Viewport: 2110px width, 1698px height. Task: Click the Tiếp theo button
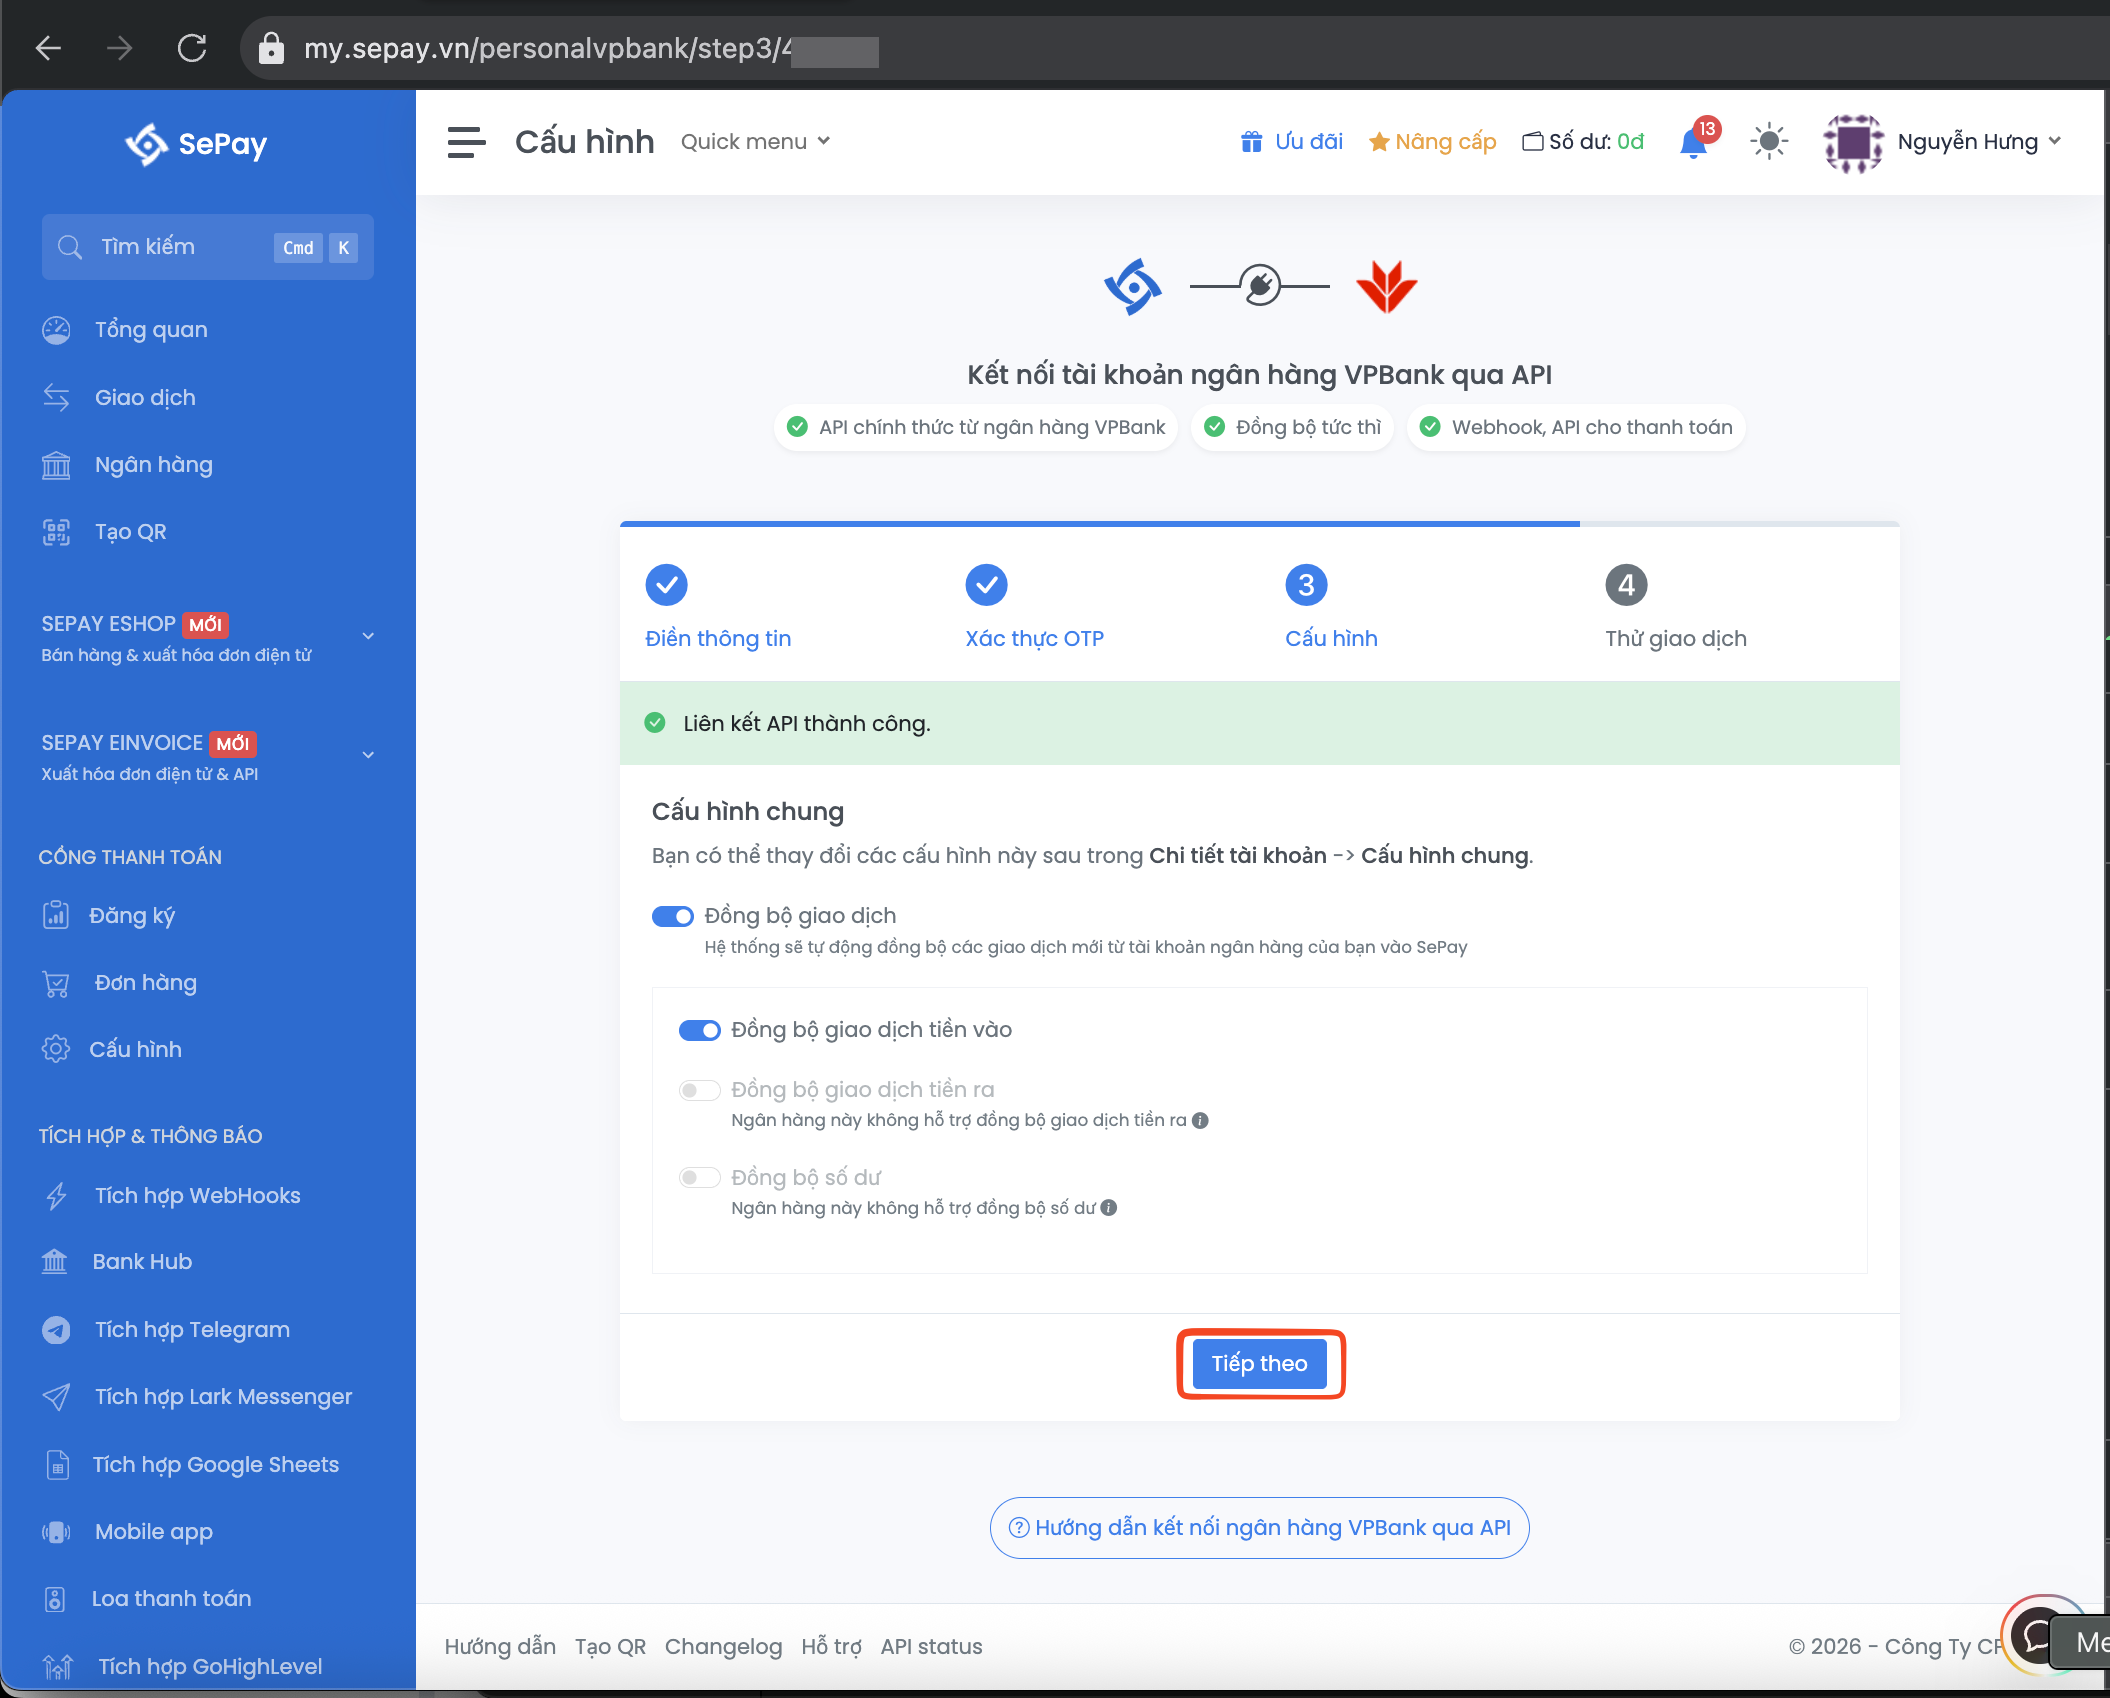pyautogui.click(x=1259, y=1364)
